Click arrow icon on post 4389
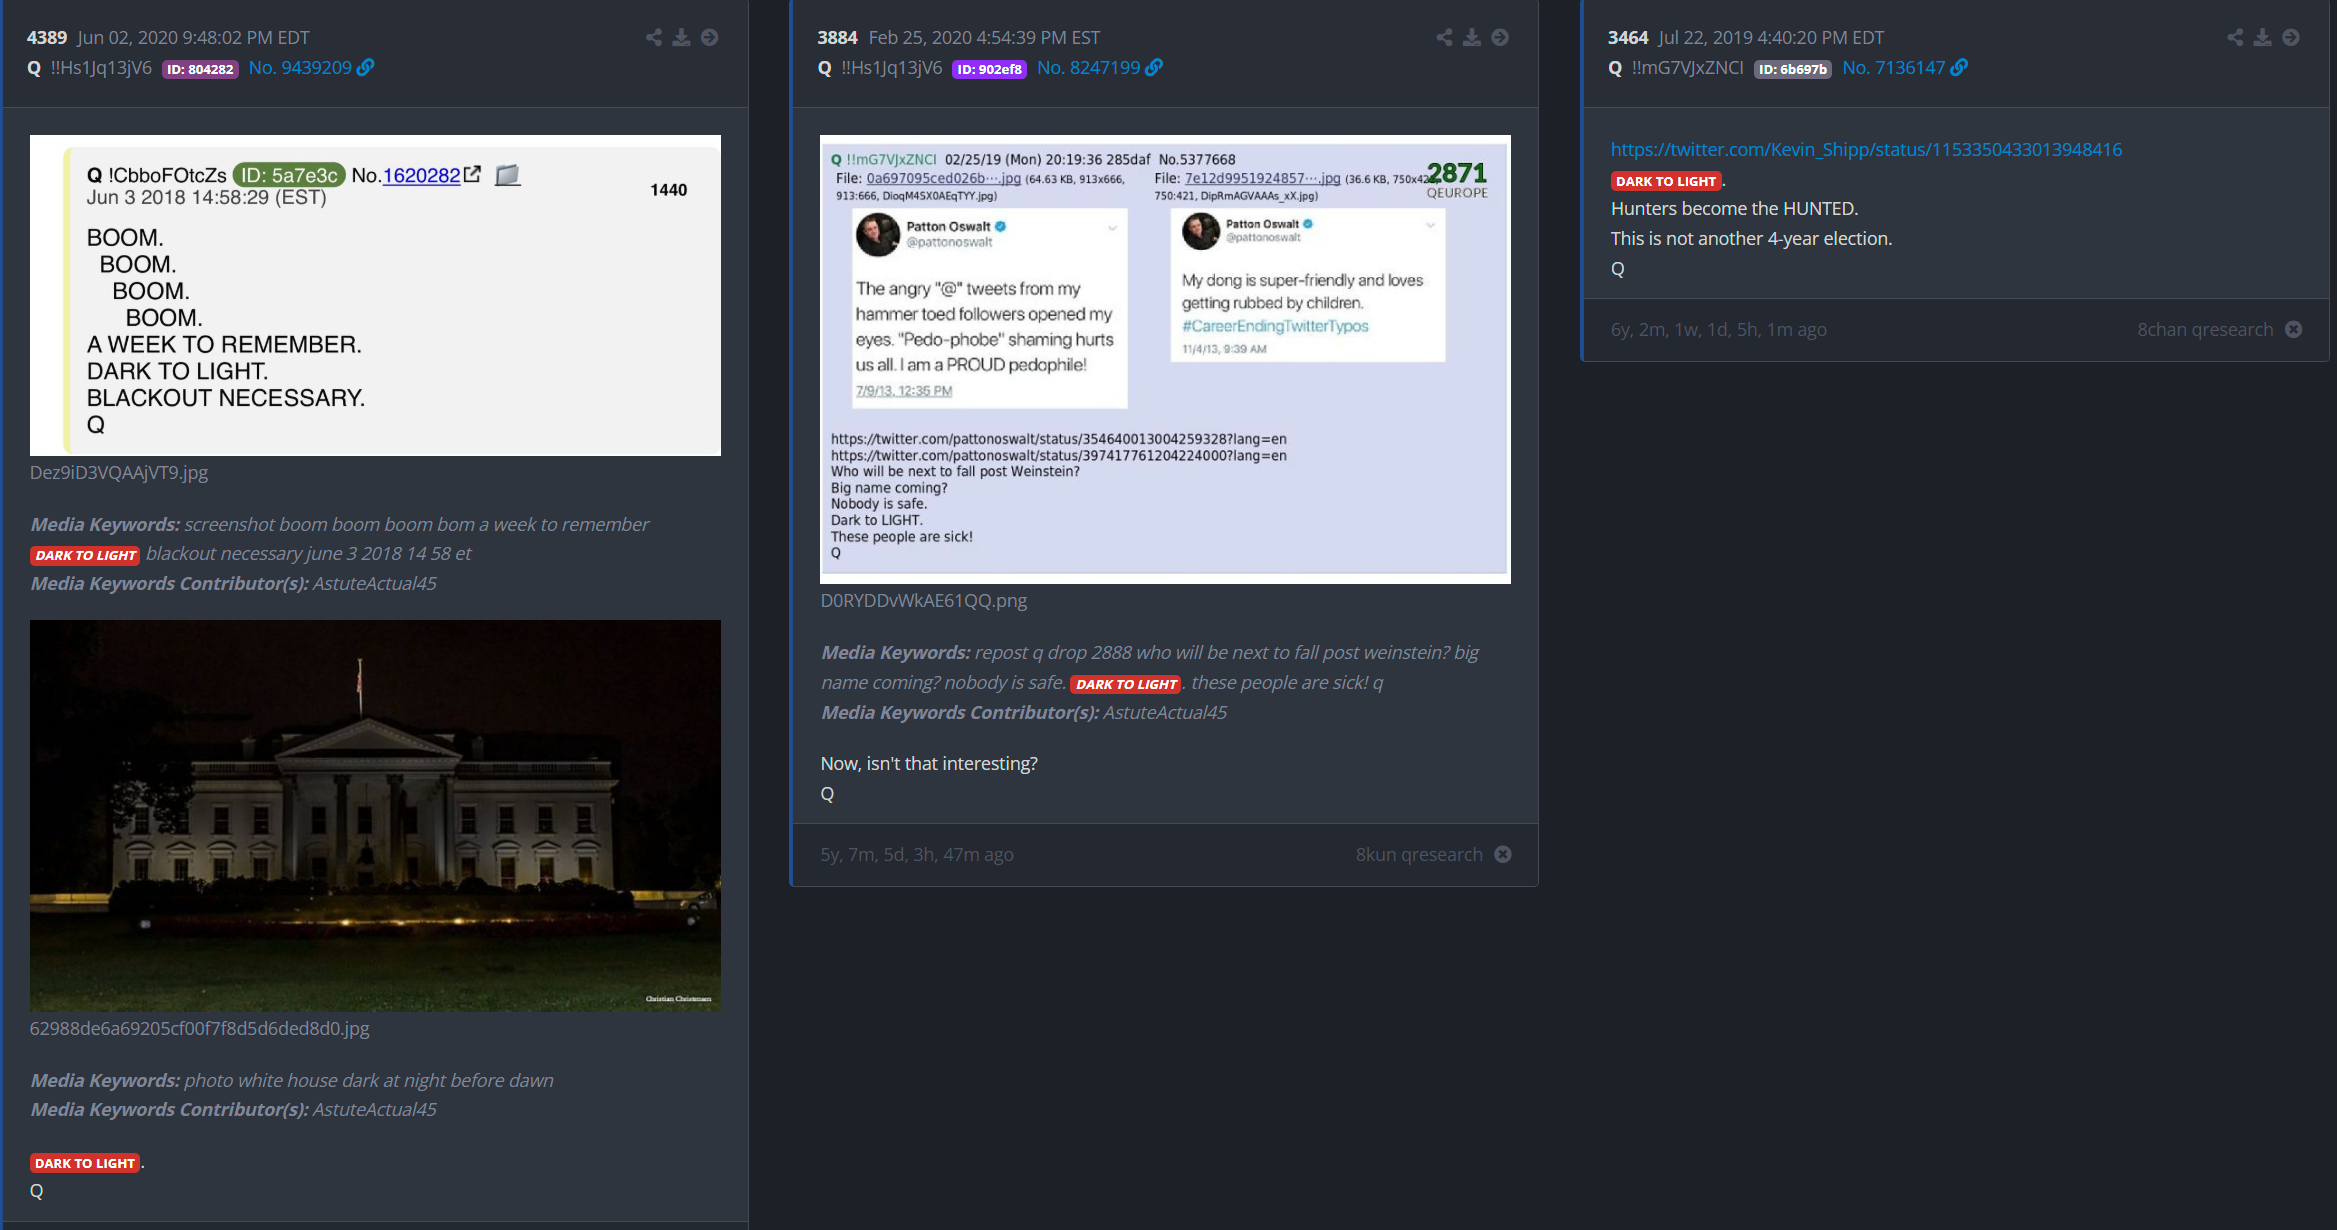The image size is (2337, 1230). [x=709, y=38]
